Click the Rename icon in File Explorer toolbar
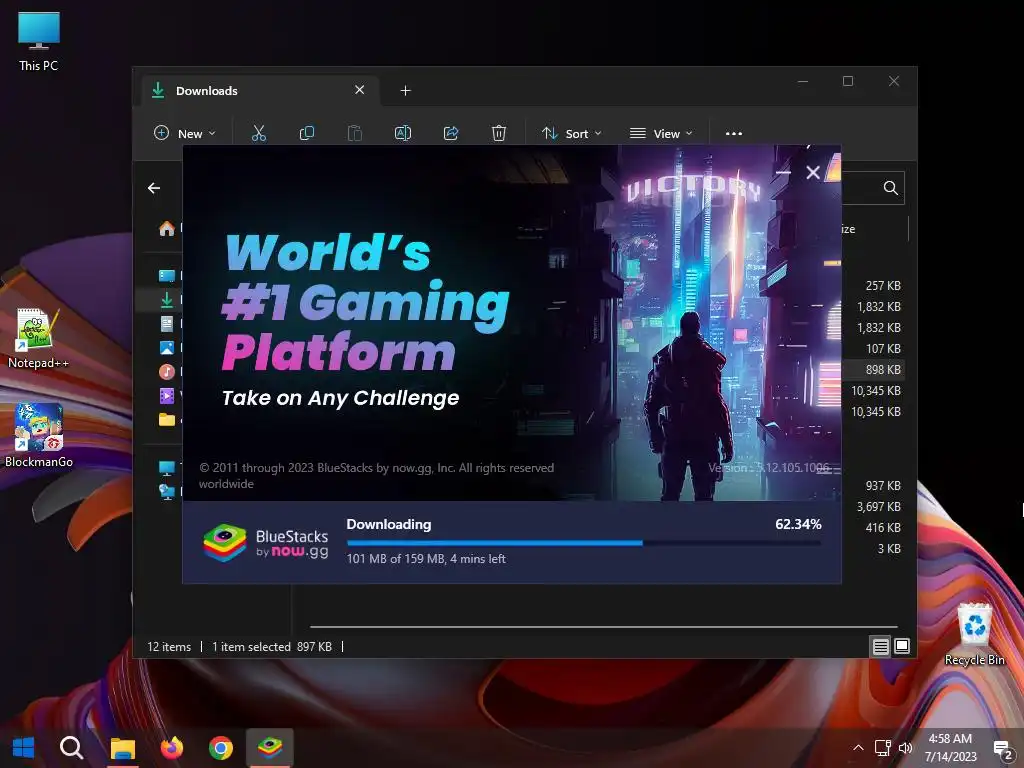This screenshot has height=768, width=1024. coord(403,133)
